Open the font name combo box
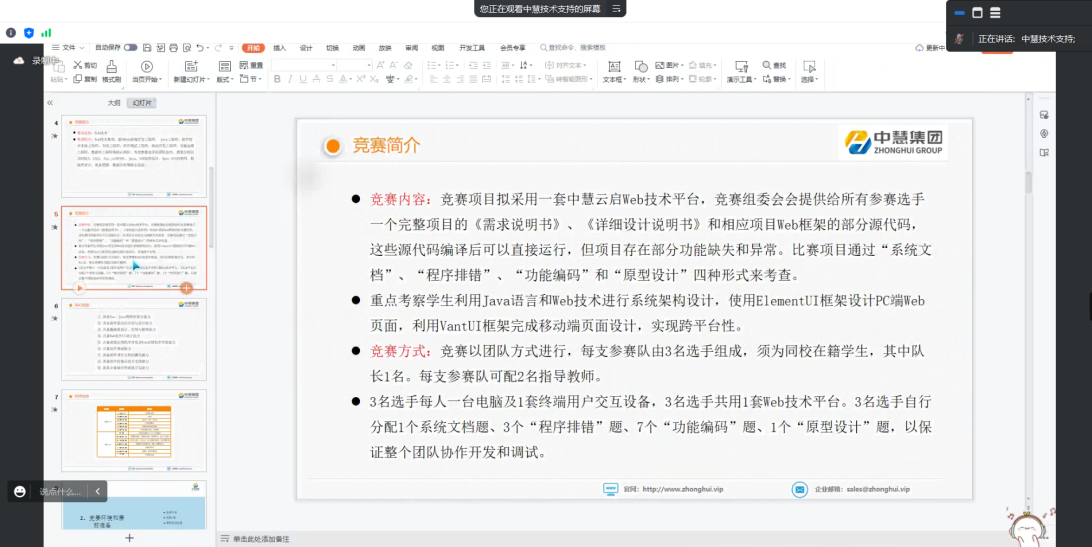This screenshot has width=1092, height=547. coord(304,65)
